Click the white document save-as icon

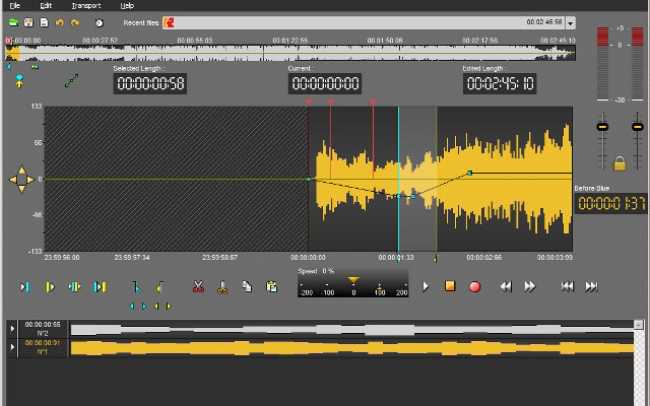[x=44, y=22]
